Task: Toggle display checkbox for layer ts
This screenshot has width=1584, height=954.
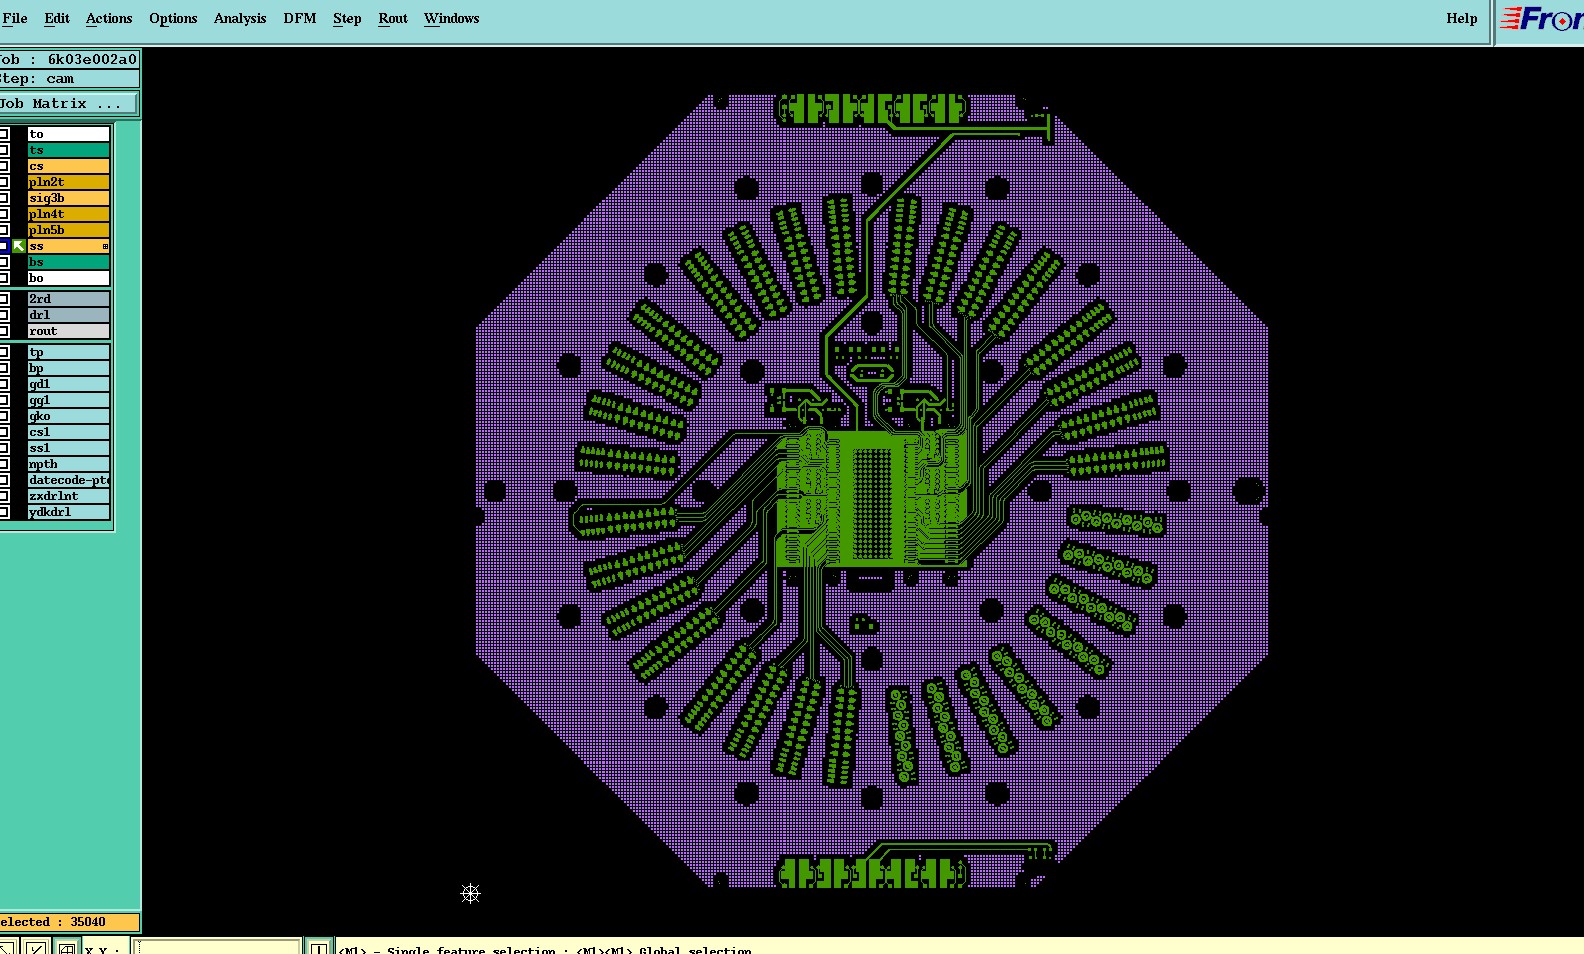Action: point(4,150)
